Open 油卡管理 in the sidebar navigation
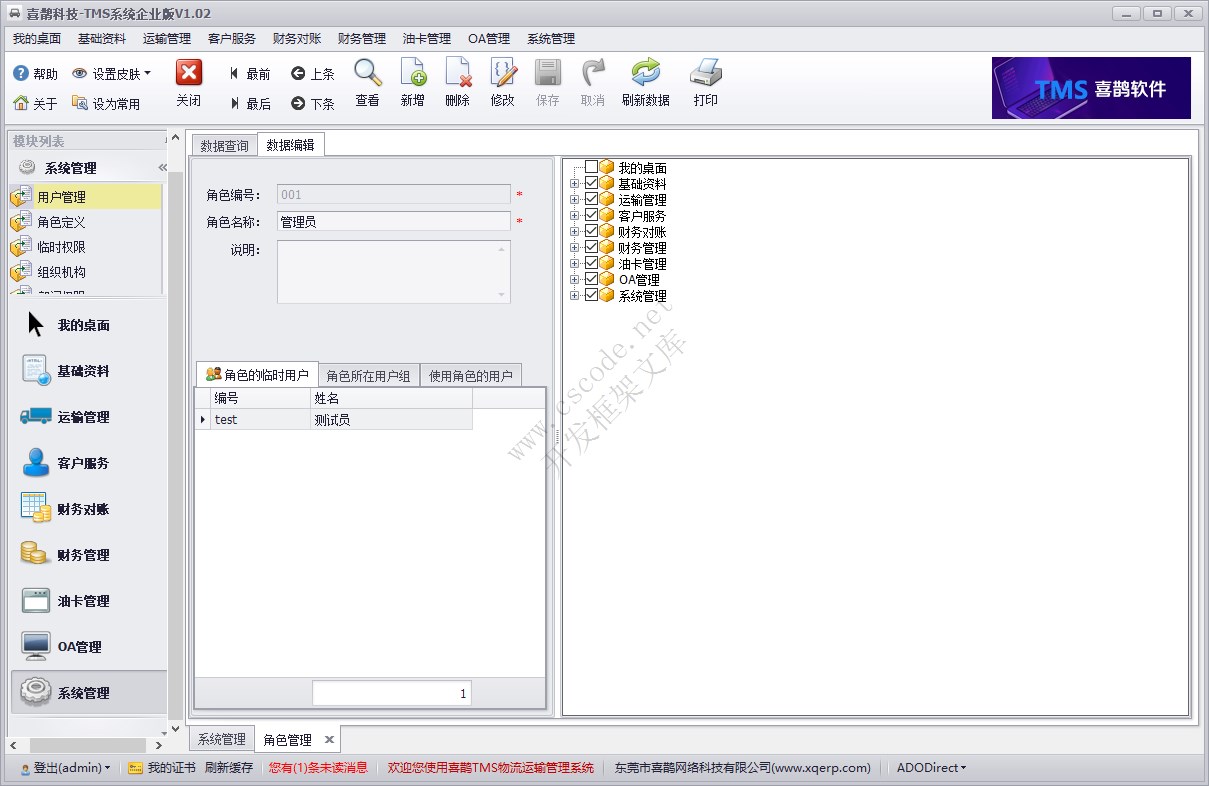This screenshot has width=1209, height=786. pyautogui.click(x=89, y=601)
